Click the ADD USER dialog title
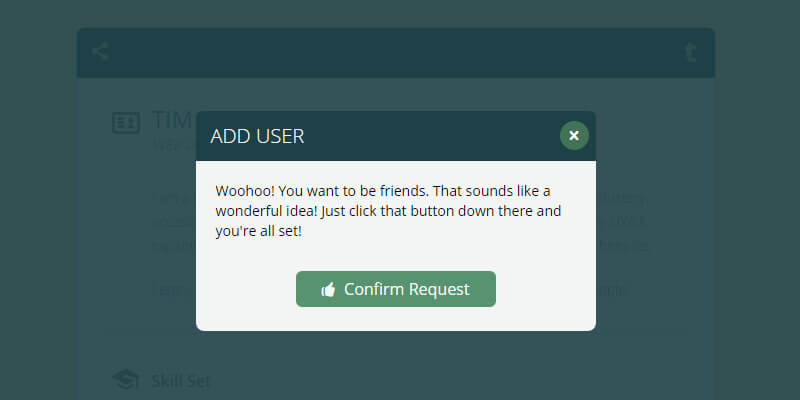The width and height of the screenshot is (800, 400). (257, 136)
